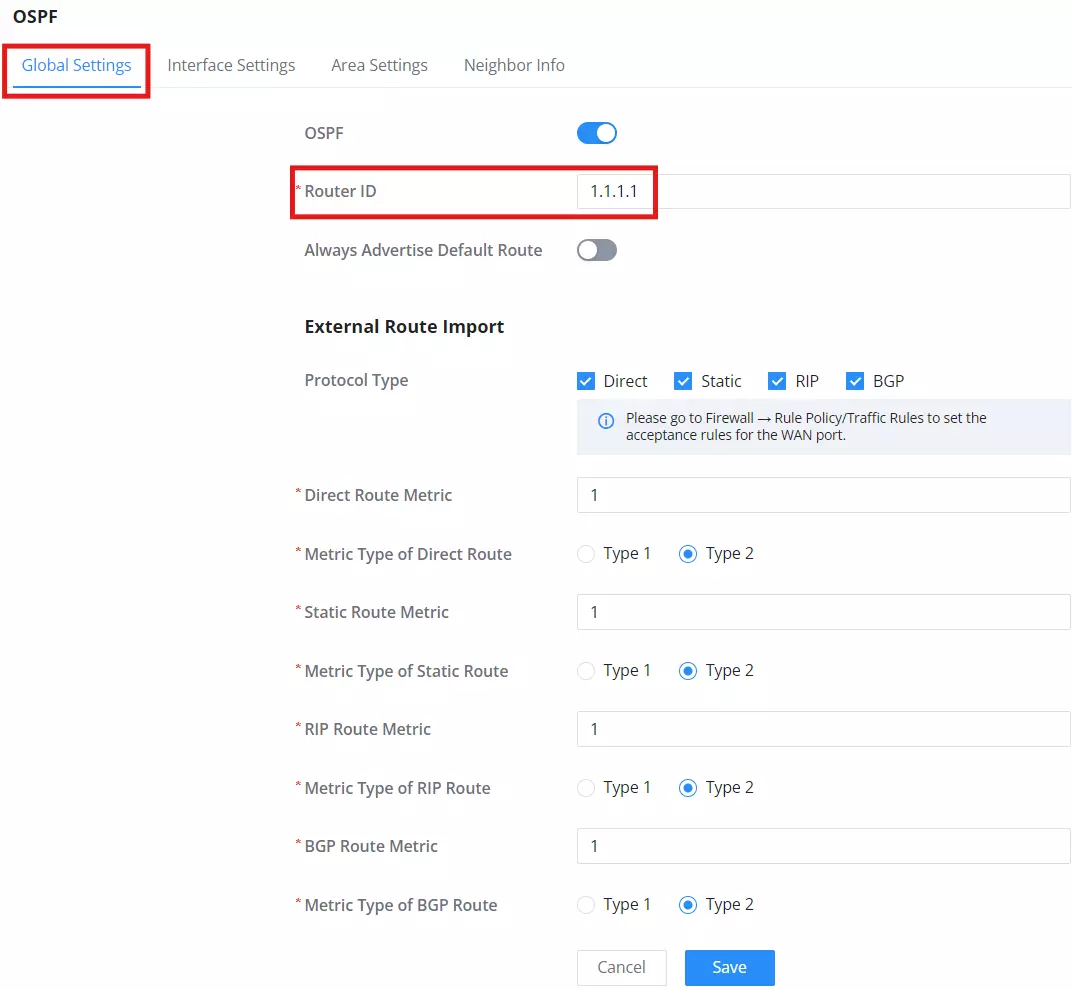Click the OSPF page title
This screenshot has width=1072, height=990.
(36, 16)
